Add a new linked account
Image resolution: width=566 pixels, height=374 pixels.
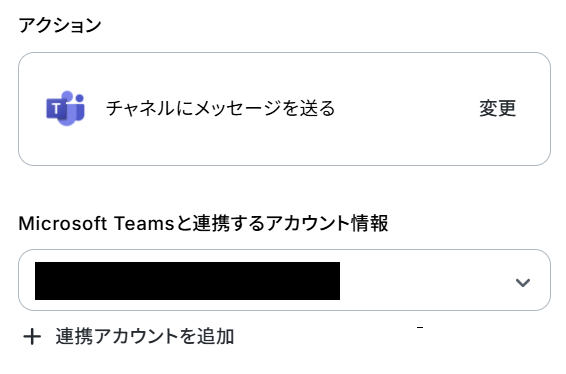[129, 336]
